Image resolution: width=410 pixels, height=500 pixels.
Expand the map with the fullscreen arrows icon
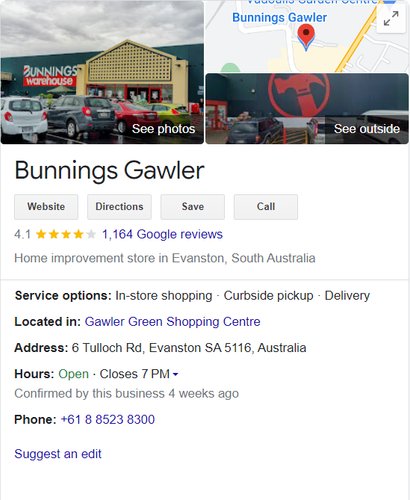(x=391, y=19)
